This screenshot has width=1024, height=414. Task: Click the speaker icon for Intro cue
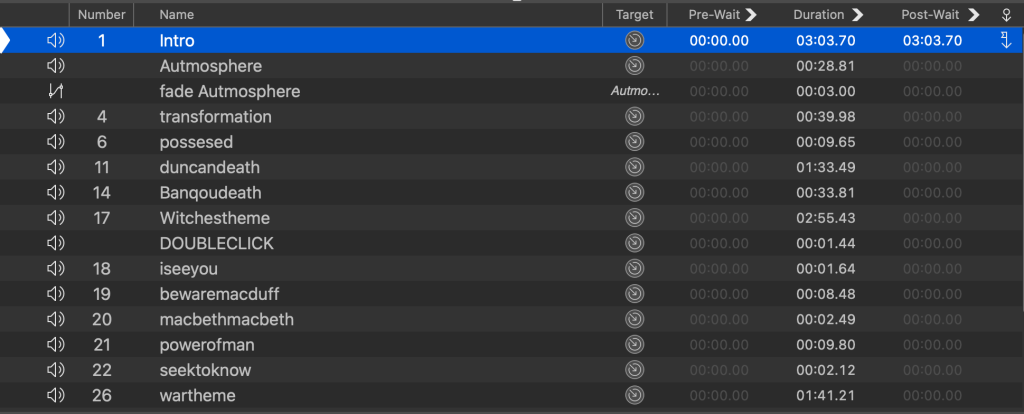click(56, 41)
